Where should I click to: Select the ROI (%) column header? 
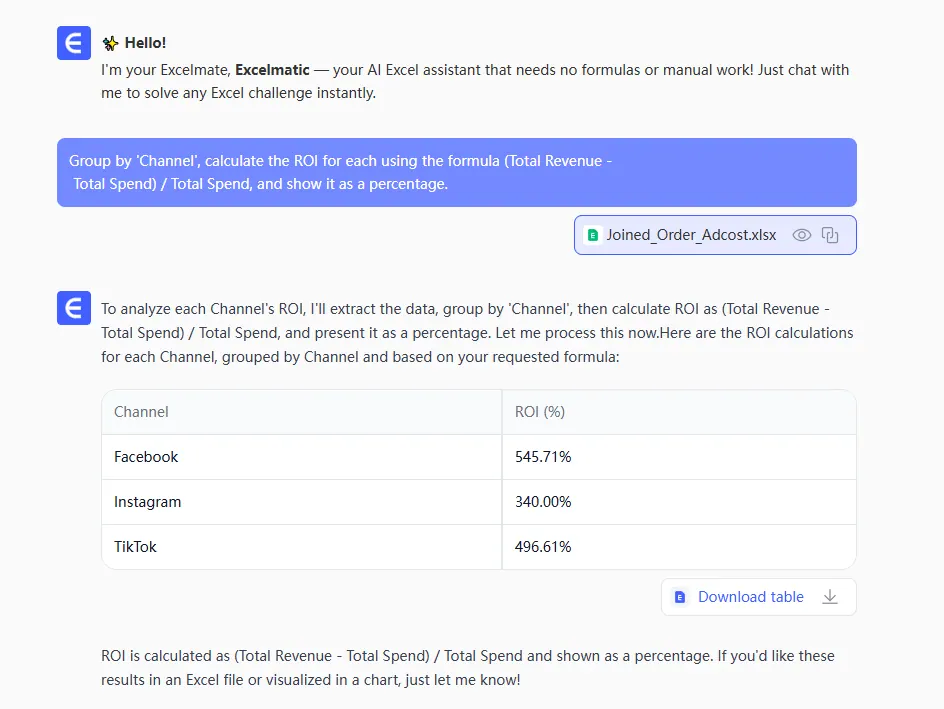(x=540, y=412)
